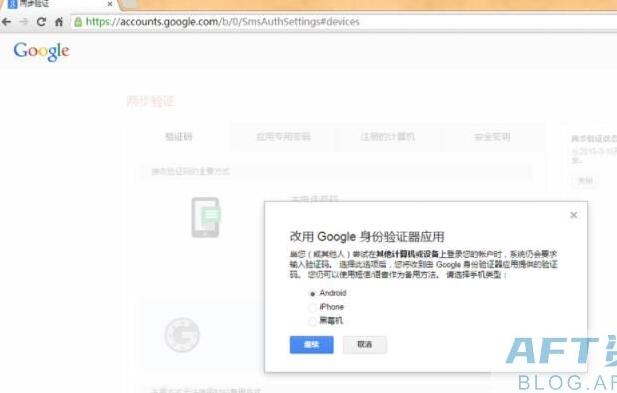Image resolution: width=617 pixels, height=393 pixels.
Task: Select the iPhone radio option
Action: [312, 307]
